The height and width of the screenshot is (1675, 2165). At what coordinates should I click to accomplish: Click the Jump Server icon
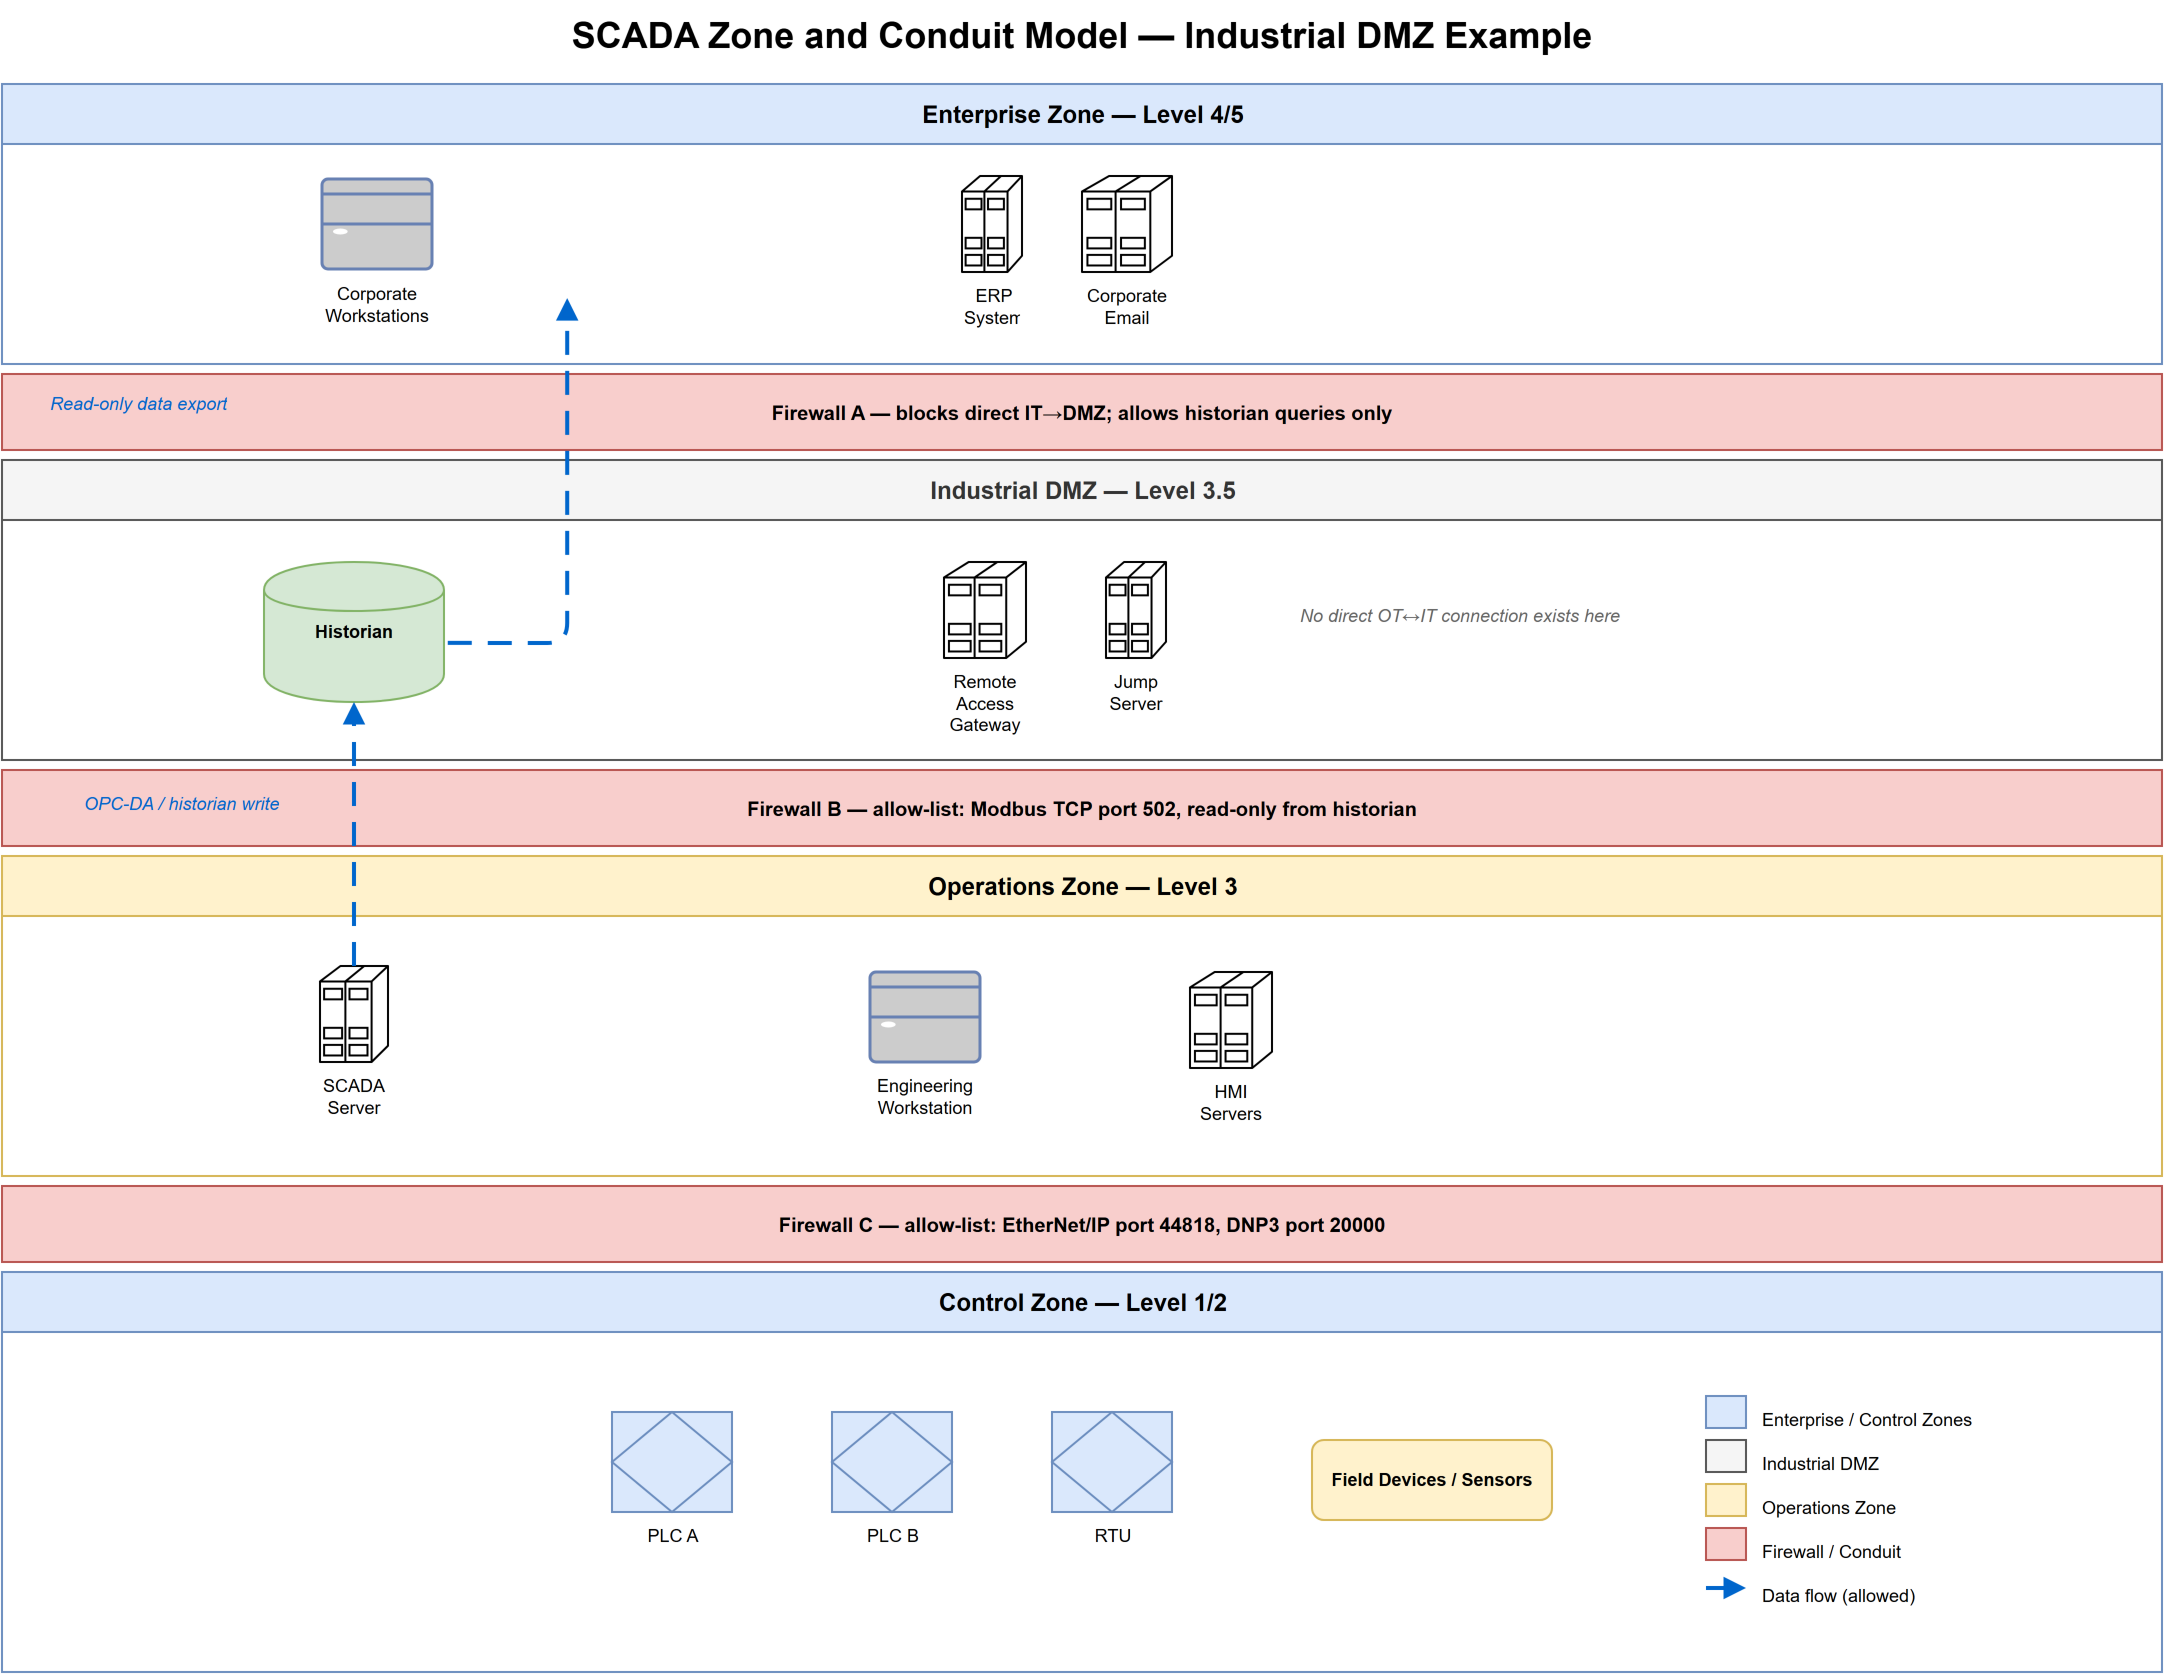click(1135, 610)
